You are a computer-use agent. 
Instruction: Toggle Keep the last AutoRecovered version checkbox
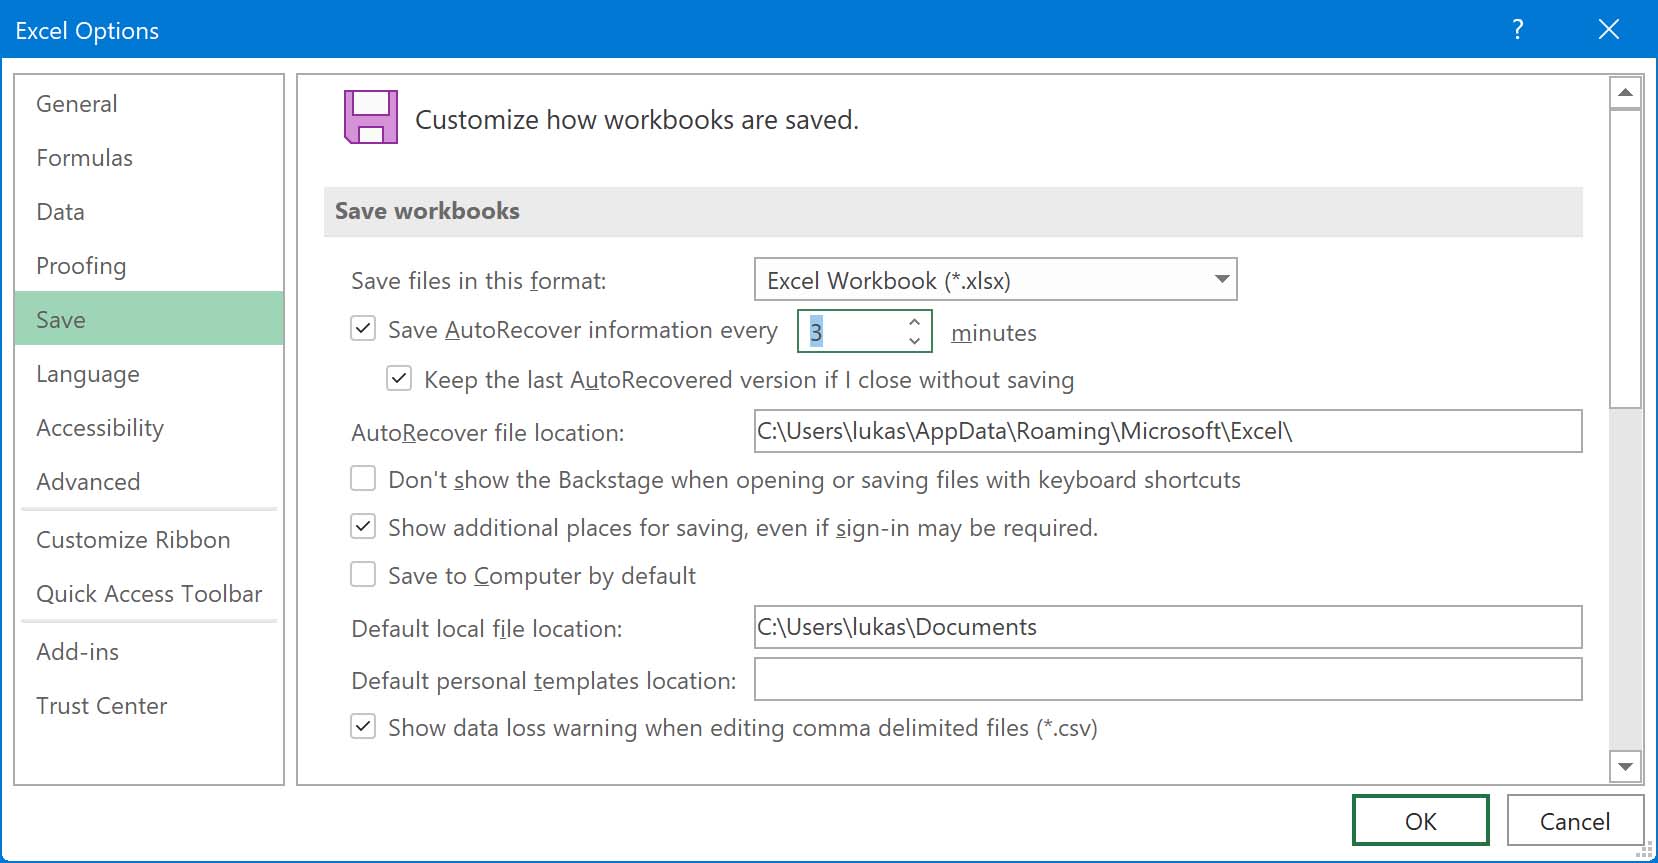point(399,378)
